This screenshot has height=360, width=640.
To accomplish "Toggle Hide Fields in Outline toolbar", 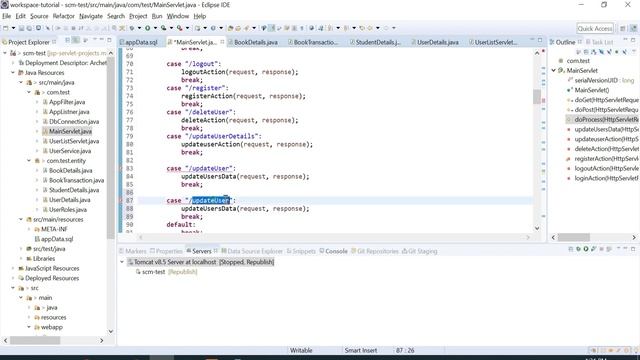I will pyautogui.click(x=601, y=51).
